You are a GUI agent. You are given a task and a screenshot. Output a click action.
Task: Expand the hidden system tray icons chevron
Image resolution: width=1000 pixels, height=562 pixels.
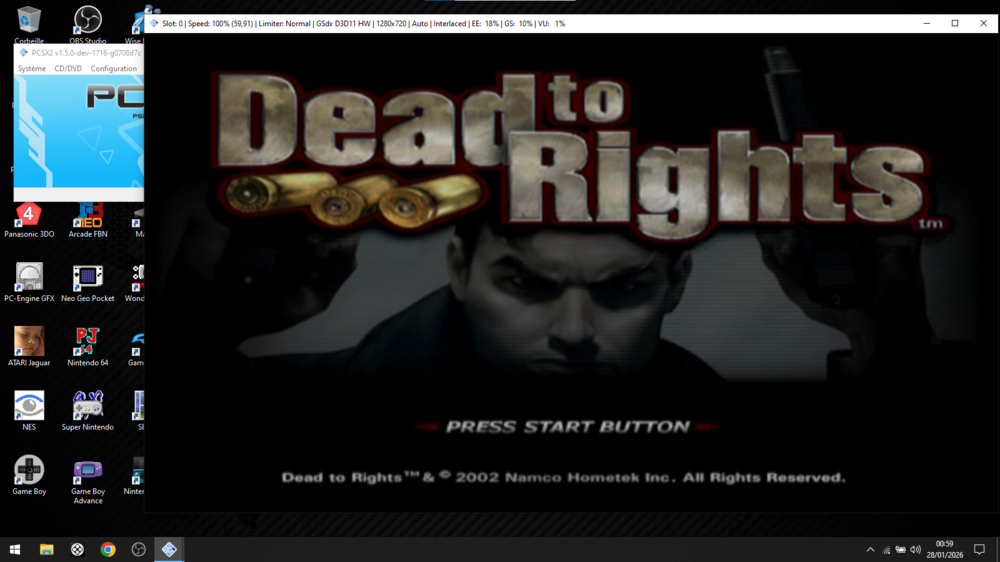point(870,550)
